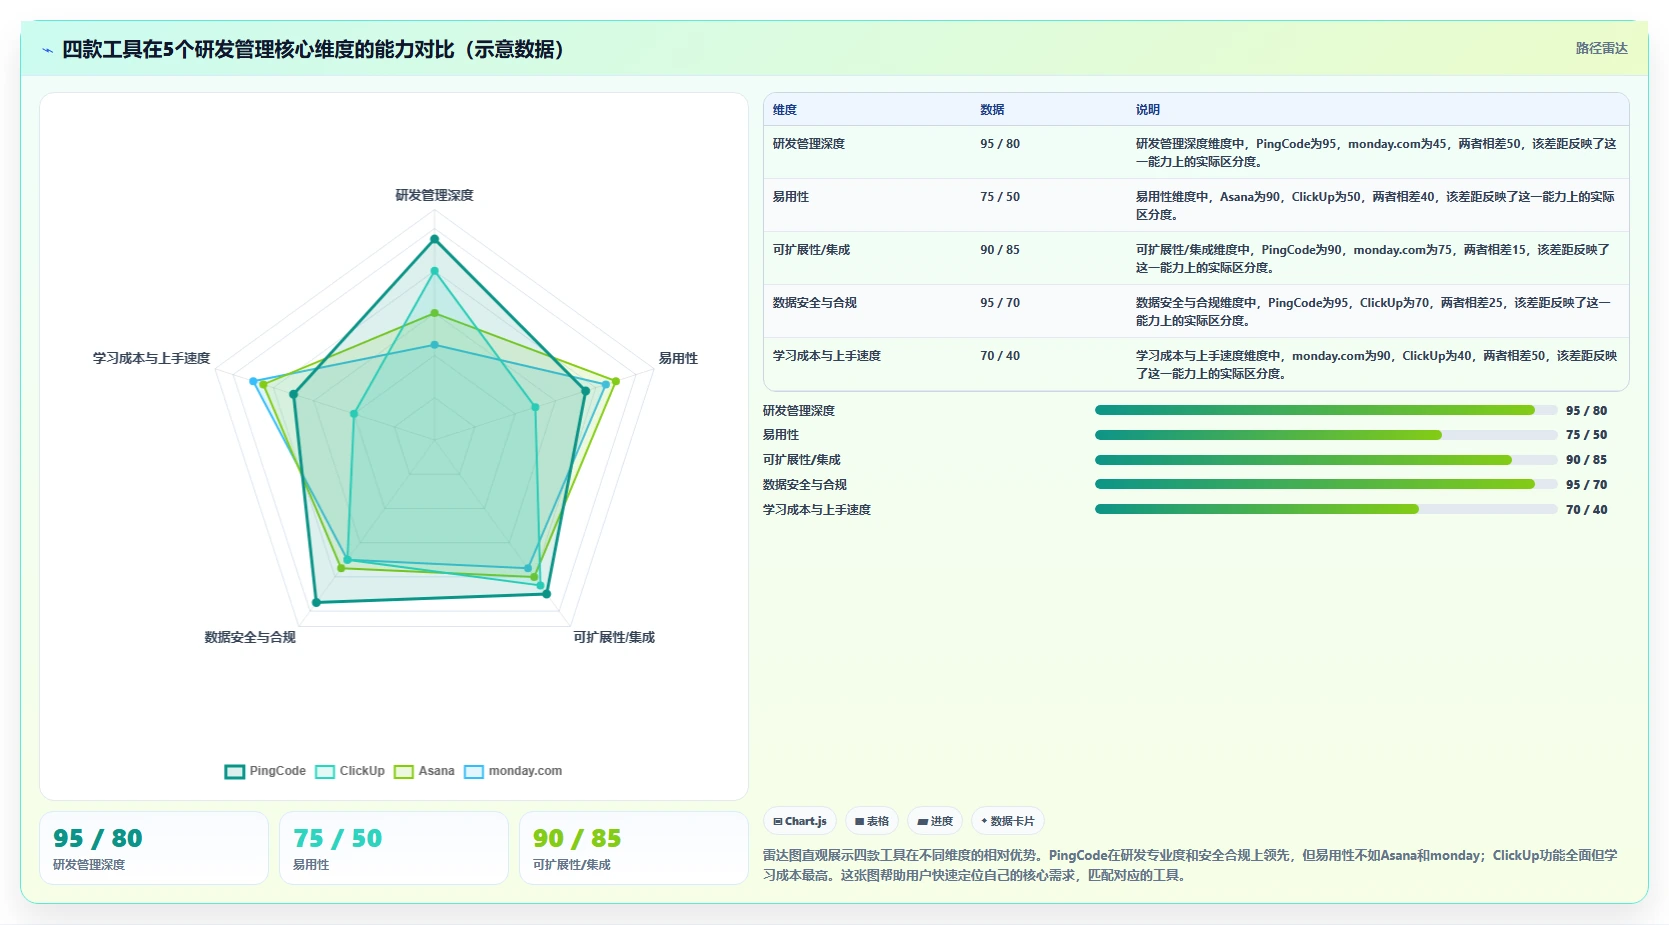Screen dimensions: 1669x925
Task: Click the 路径雷达 label in header
Action: [1602, 48]
